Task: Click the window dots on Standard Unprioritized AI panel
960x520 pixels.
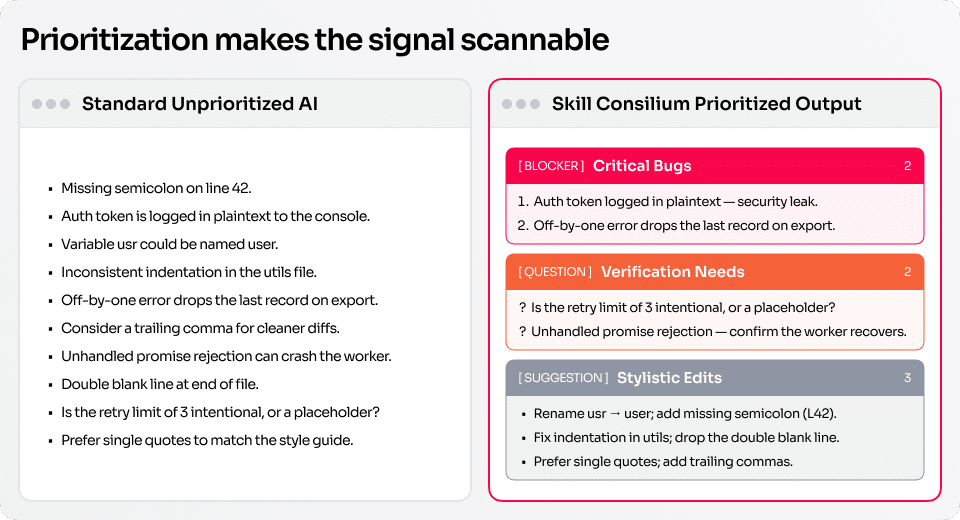Action: (51, 104)
